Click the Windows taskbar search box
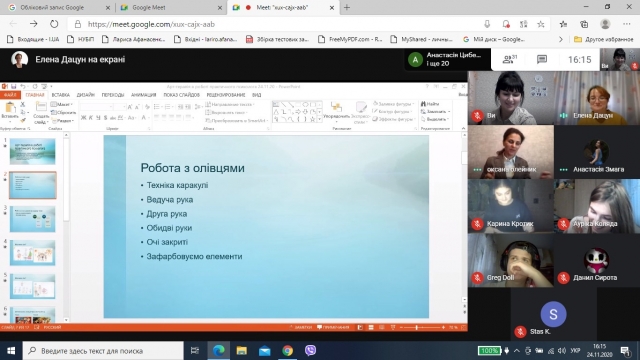Image resolution: width=640 pixels, height=360 pixels. pyautogui.click(x=103, y=351)
